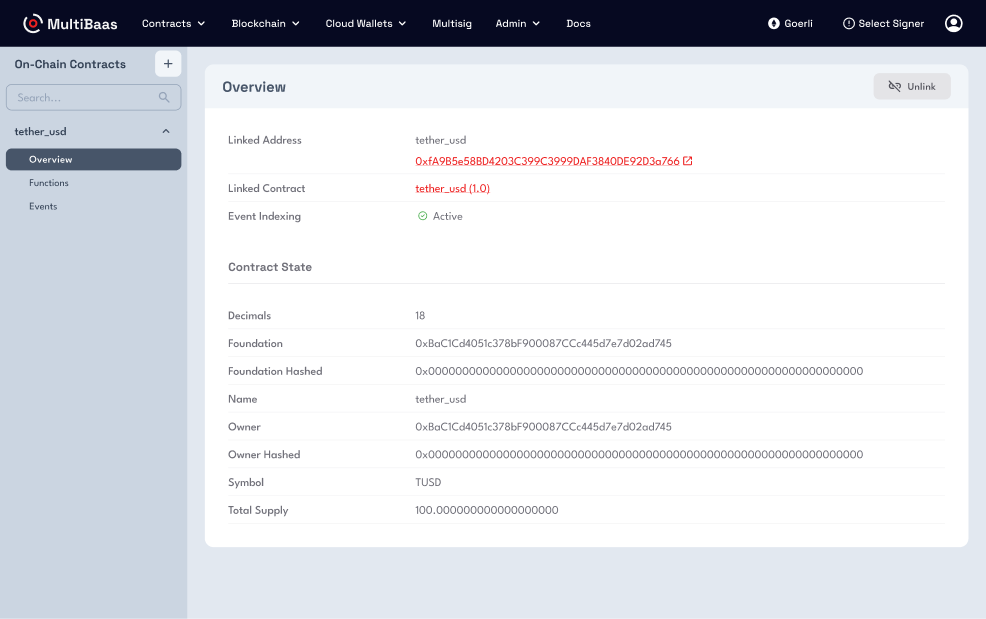Click the Goerli network icon
The image size is (986, 619).
click(x=773, y=23)
